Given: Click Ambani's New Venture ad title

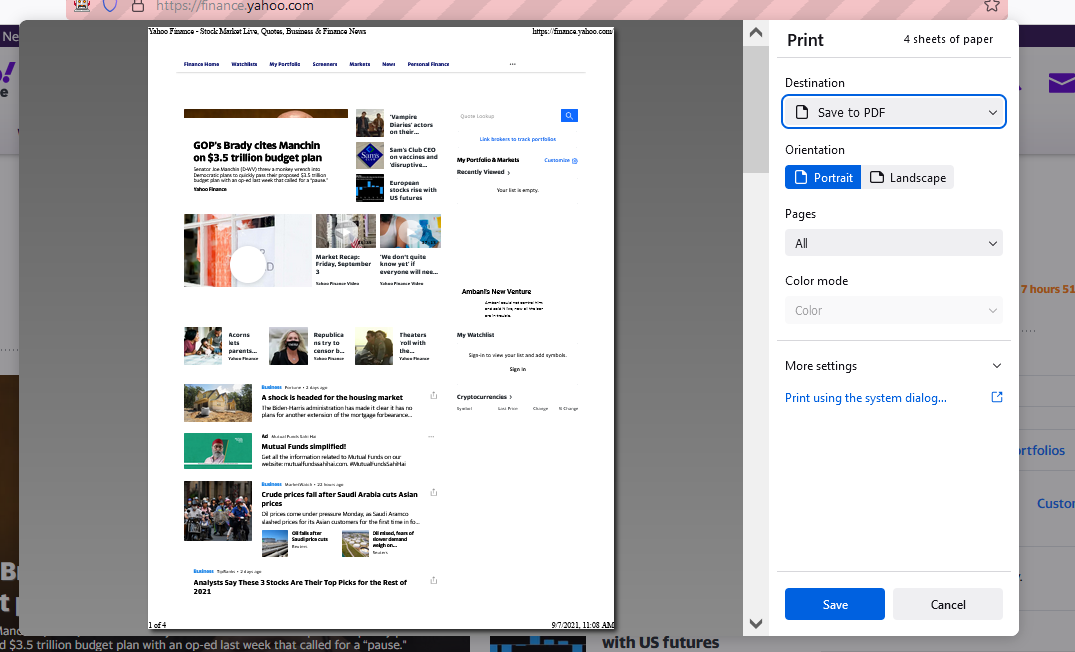Looking at the screenshot, I should click(x=496, y=291).
